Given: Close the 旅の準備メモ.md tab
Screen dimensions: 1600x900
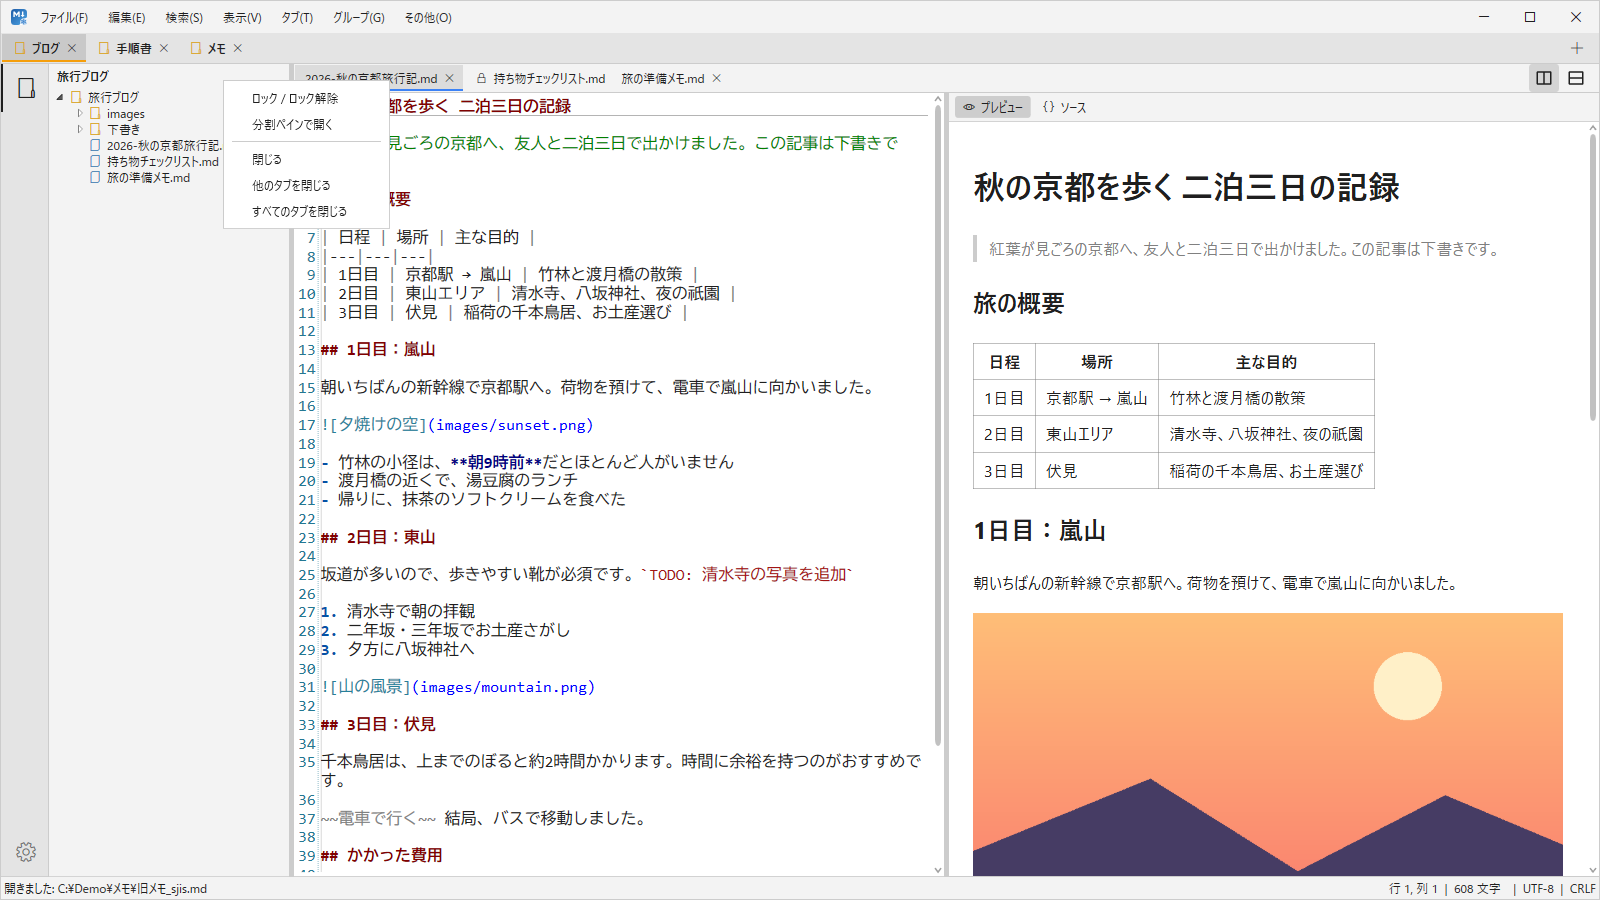Looking at the screenshot, I should [x=717, y=78].
